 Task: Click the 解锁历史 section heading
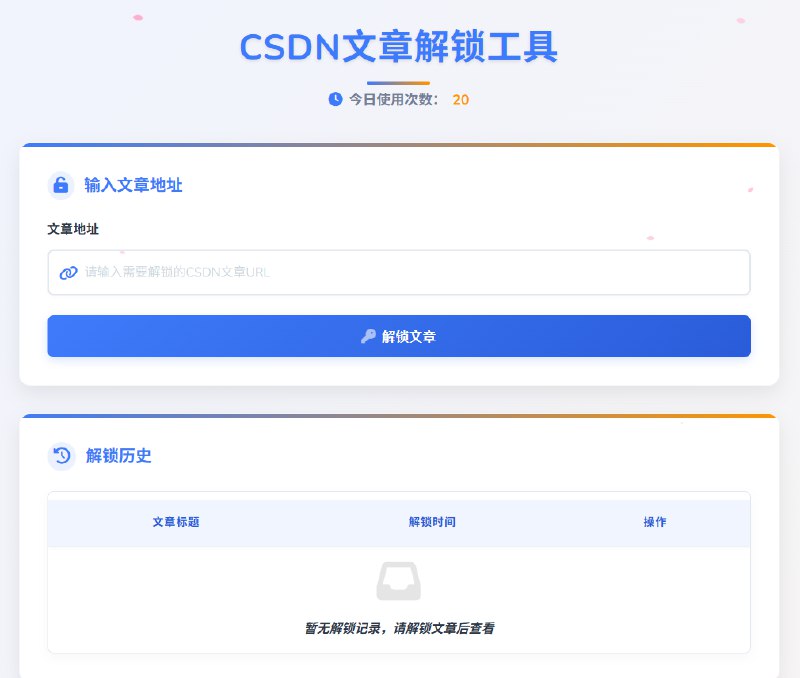pyautogui.click(x=118, y=457)
